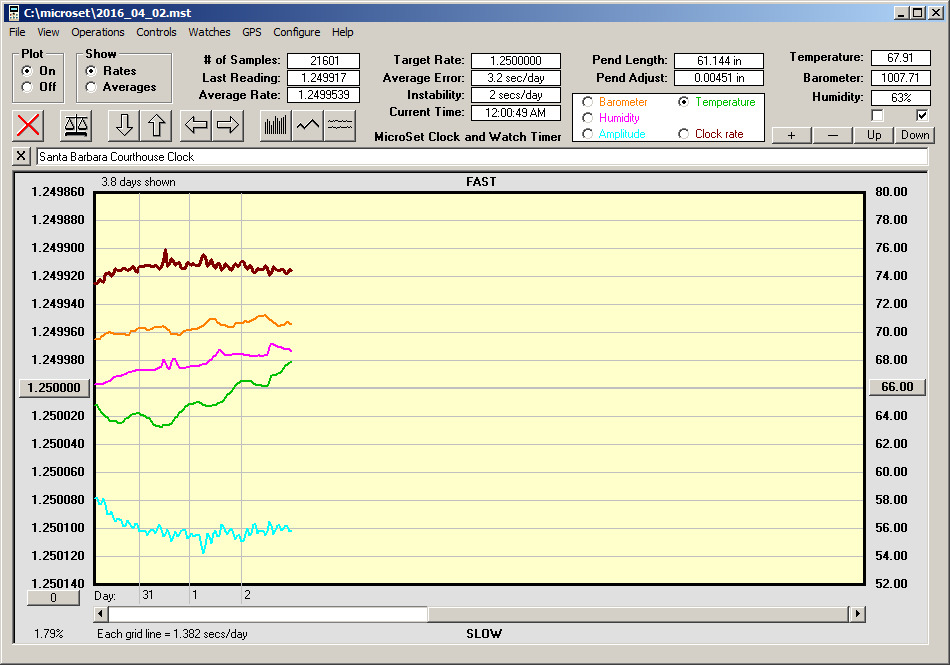This screenshot has width=950, height=665.
Task: Click the up arrow shift graph icon
Action: pos(156,125)
